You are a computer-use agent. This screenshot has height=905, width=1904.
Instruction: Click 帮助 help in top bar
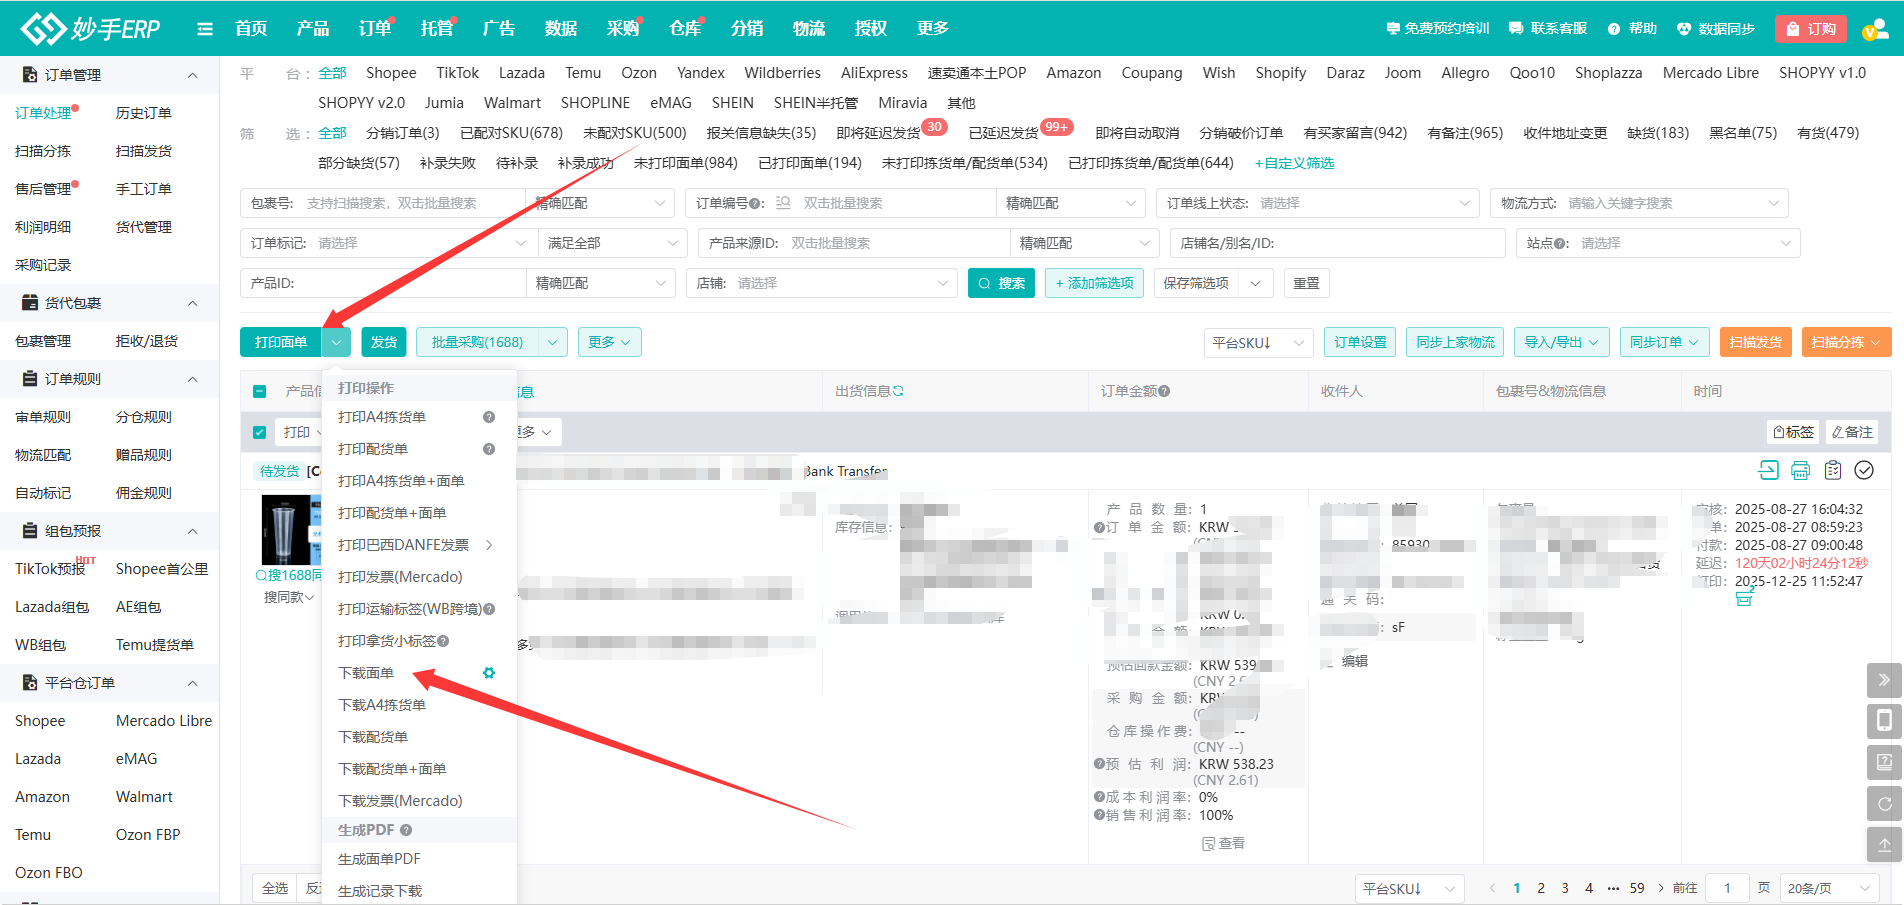point(1632,29)
